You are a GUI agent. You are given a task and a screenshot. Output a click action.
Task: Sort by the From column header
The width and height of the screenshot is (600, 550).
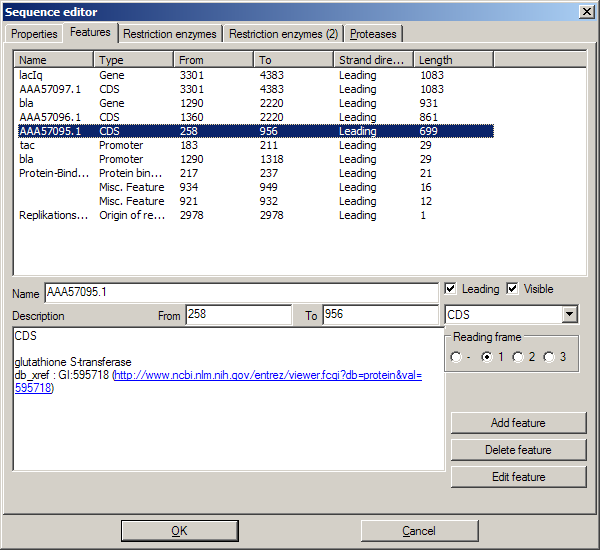click(x=214, y=60)
